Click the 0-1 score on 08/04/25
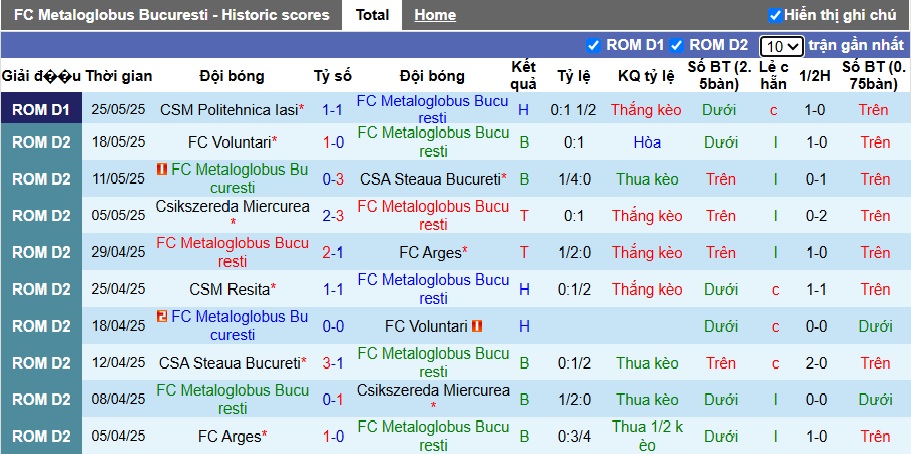911x454 pixels. (333, 400)
